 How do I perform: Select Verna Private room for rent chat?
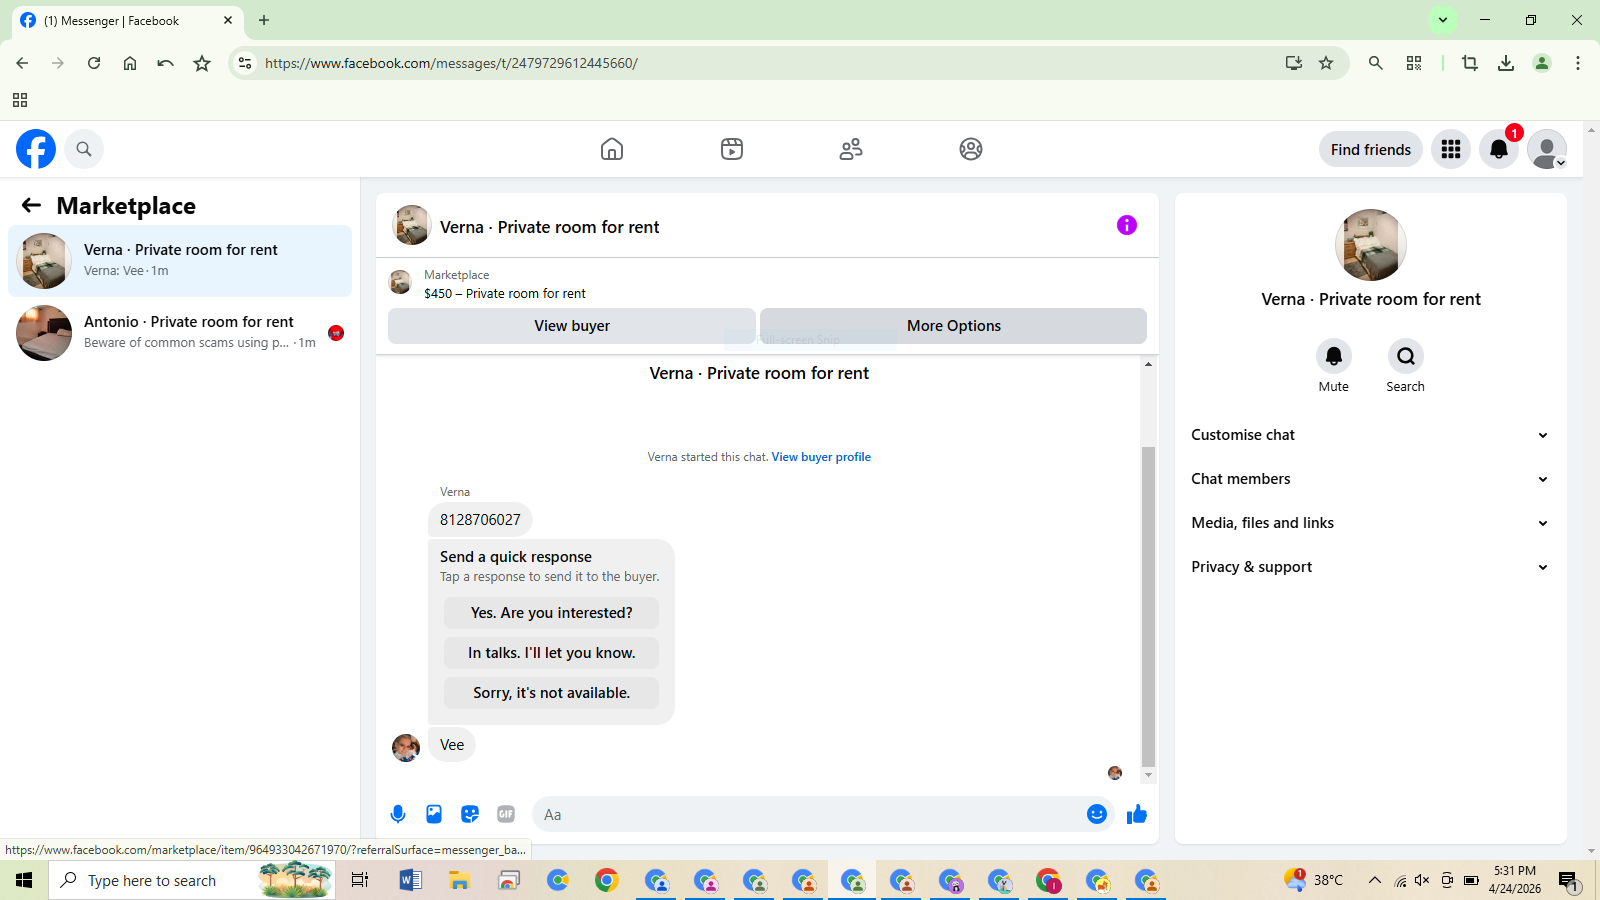180,261
